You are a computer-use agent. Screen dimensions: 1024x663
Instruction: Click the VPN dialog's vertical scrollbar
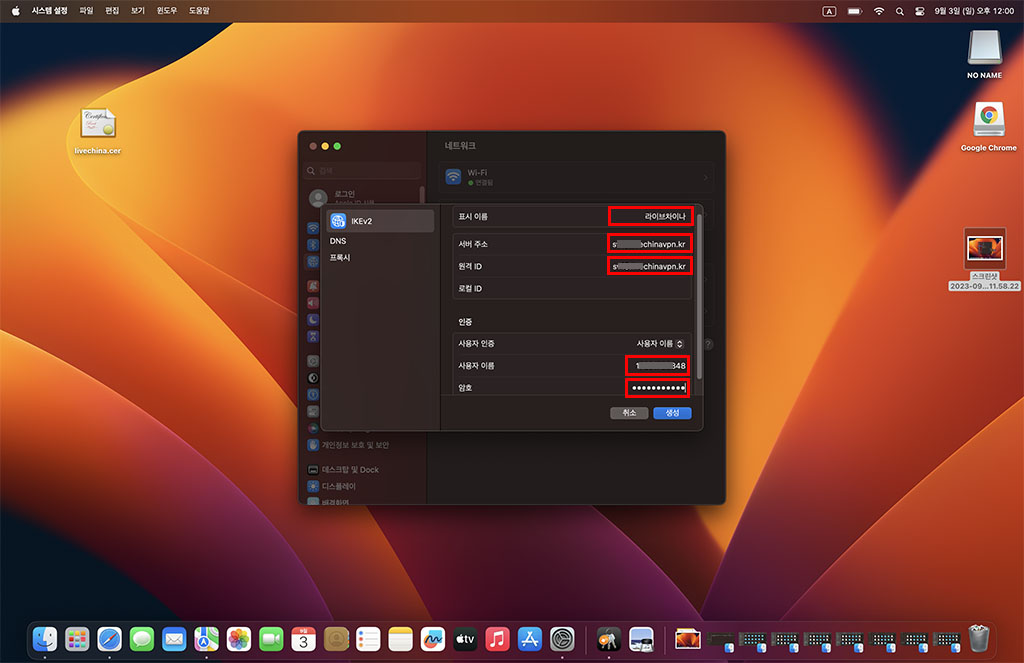[x=699, y=297]
